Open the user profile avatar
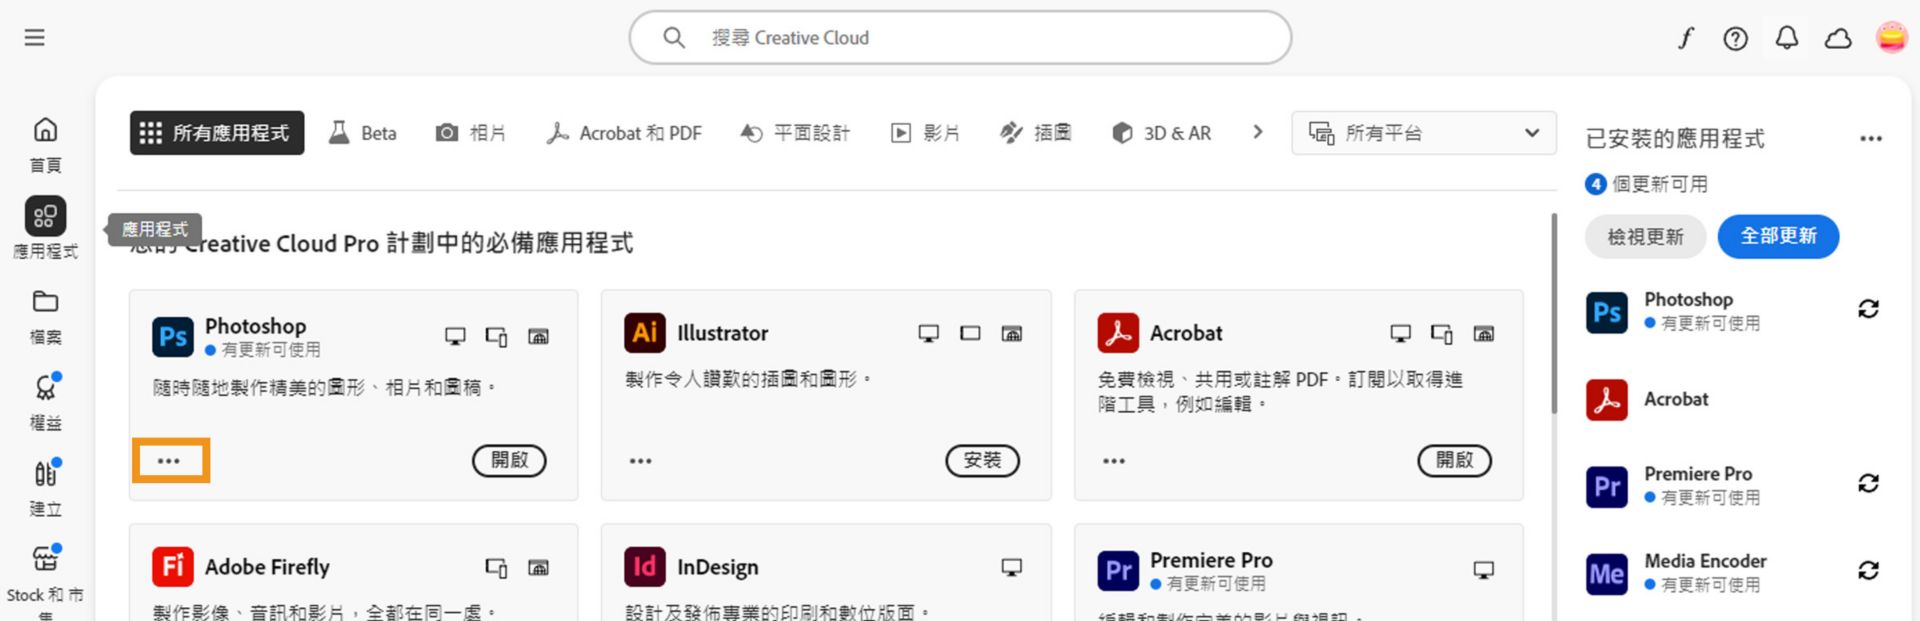This screenshot has height=621, width=1920. pyautogui.click(x=1891, y=38)
